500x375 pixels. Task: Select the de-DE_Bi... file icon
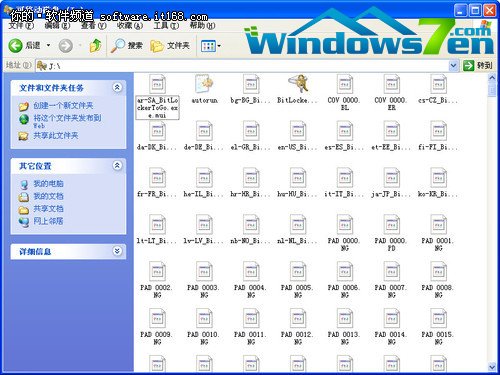click(x=204, y=131)
